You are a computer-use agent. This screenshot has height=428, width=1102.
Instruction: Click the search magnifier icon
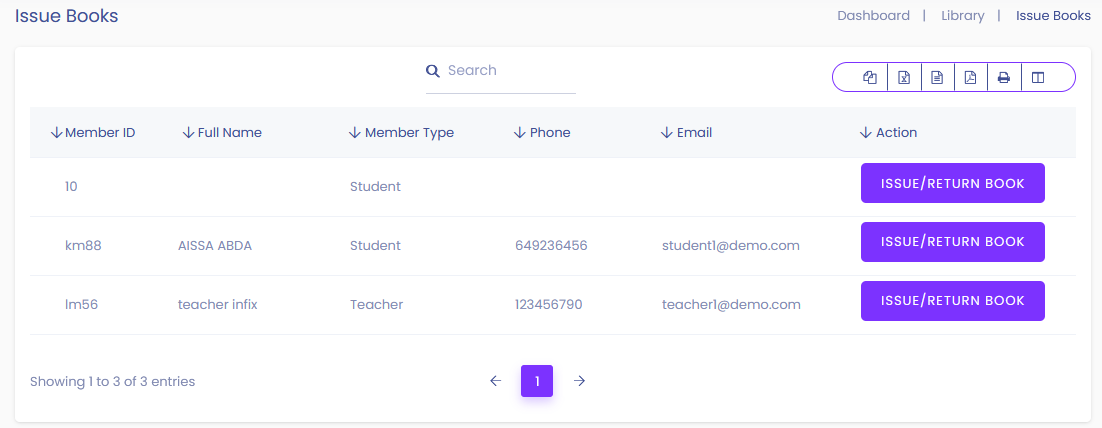[433, 70]
